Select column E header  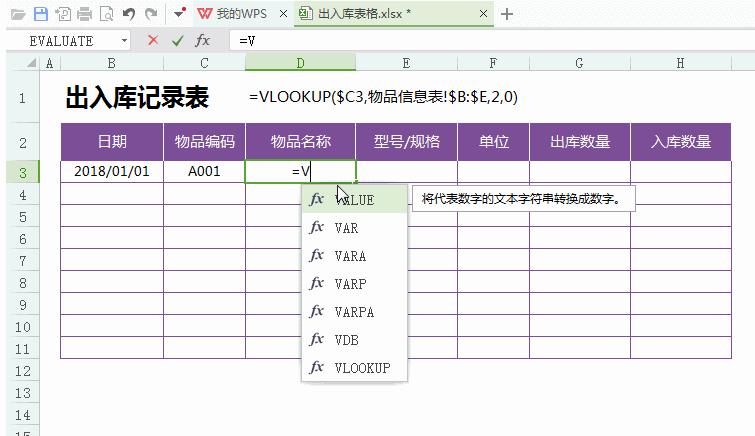(406, 63)
